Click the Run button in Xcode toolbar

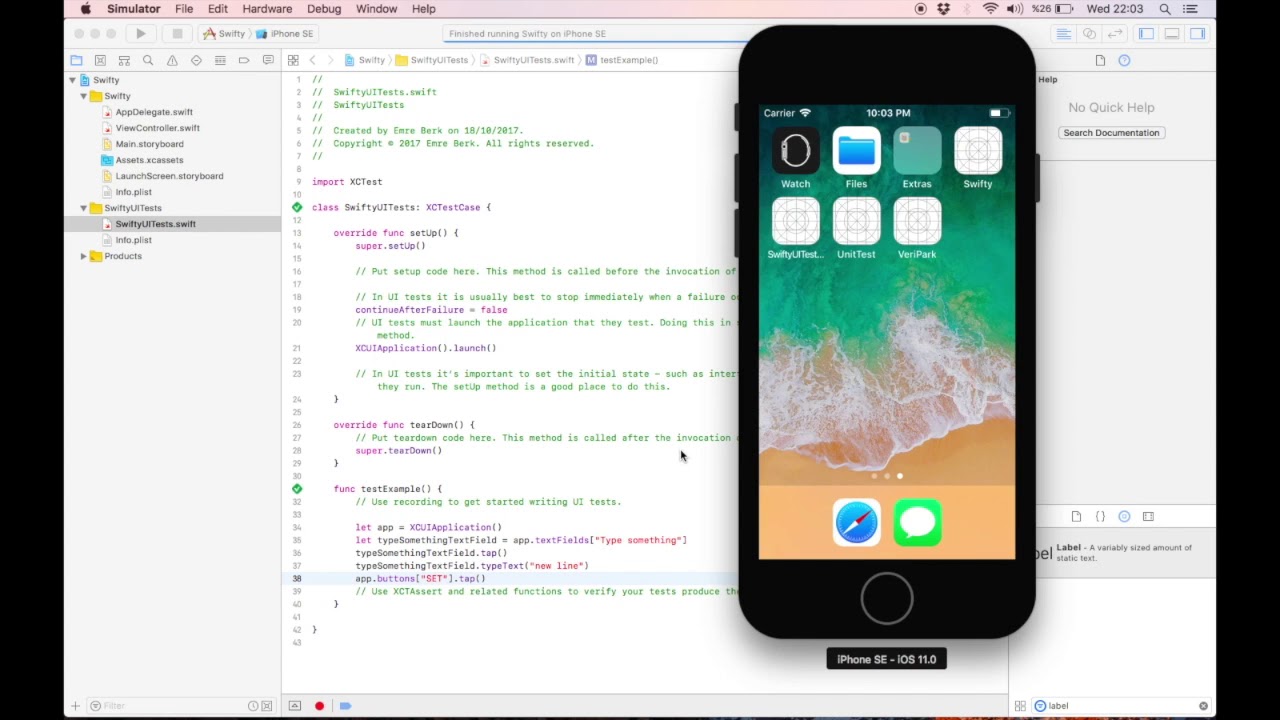click(x=141, y=33)
